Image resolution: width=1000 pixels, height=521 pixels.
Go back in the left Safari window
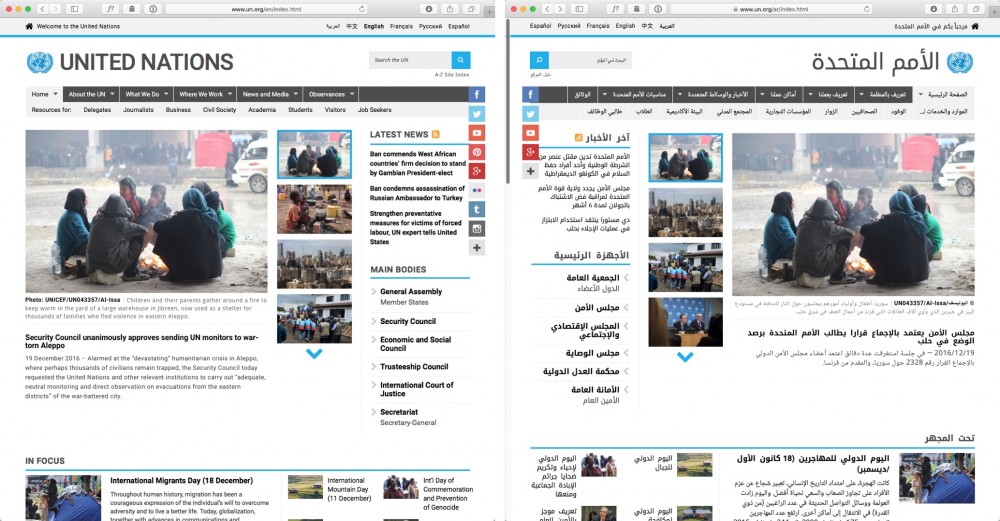click(x=43, y=9)
